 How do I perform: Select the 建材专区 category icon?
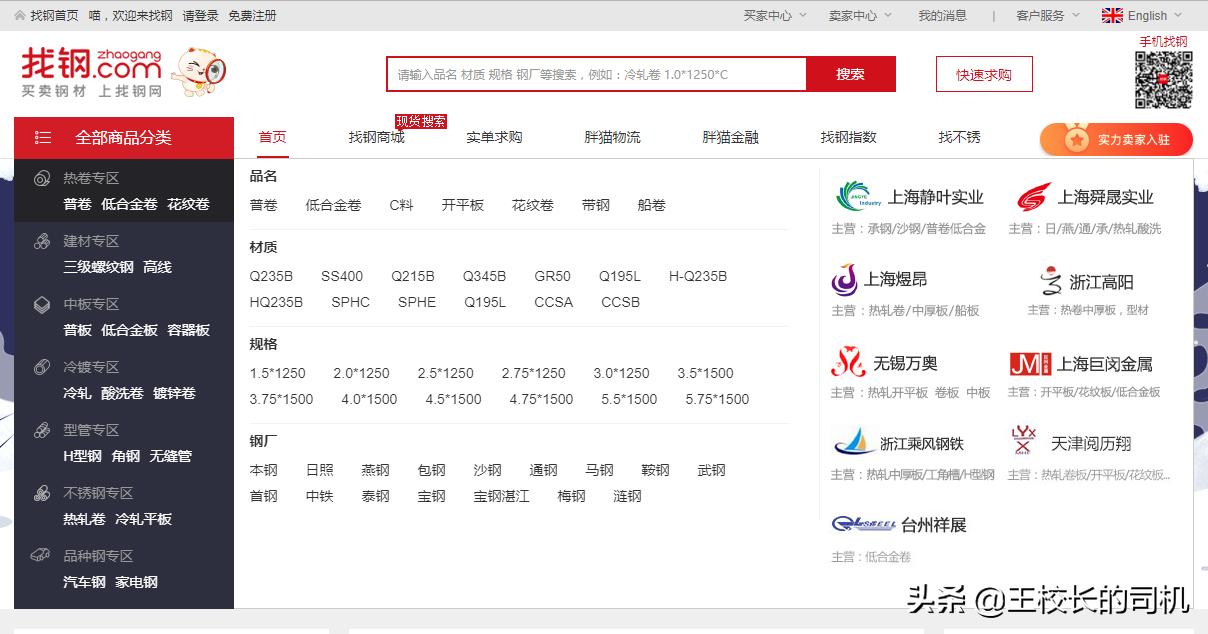(x=42, y=241)
